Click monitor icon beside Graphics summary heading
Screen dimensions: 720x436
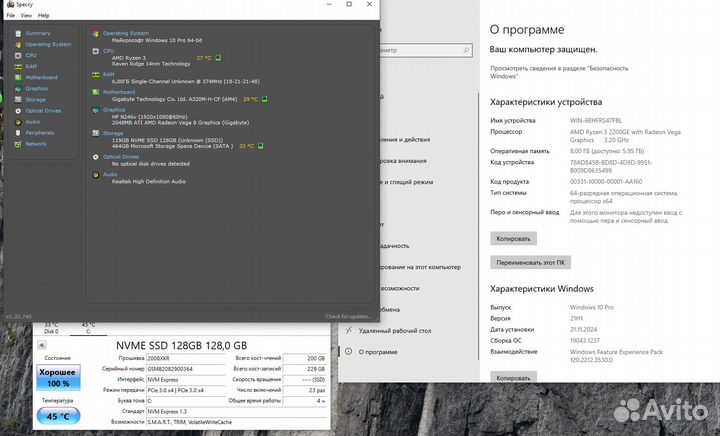point(96,110)
